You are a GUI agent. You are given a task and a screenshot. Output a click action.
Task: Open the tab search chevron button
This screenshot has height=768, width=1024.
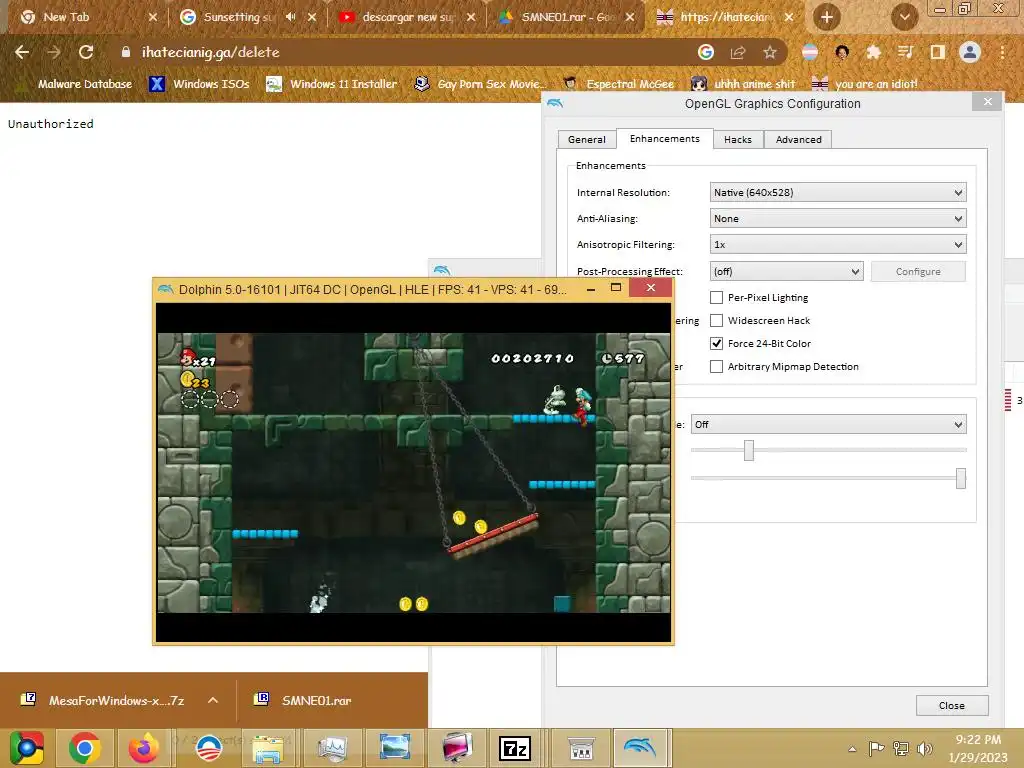click(904, 17)
